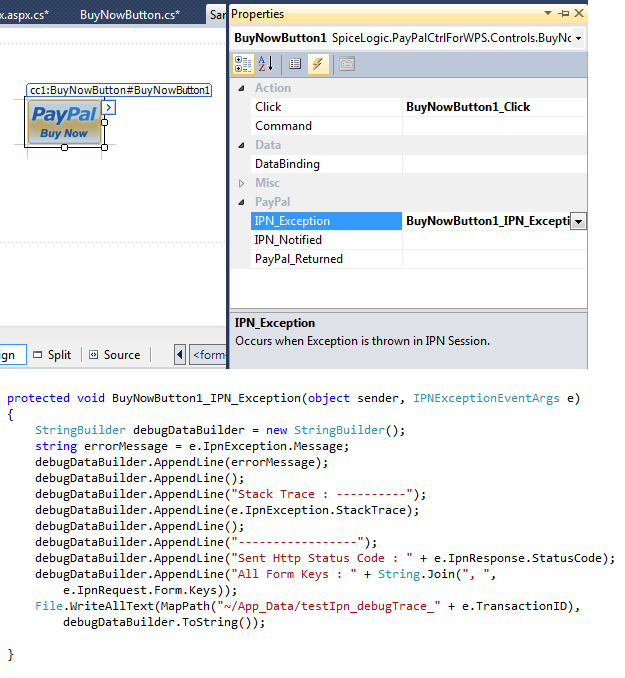
Task: Select Events lightning bolt icon
Action: pyautogui.click(x=318, y=64)
